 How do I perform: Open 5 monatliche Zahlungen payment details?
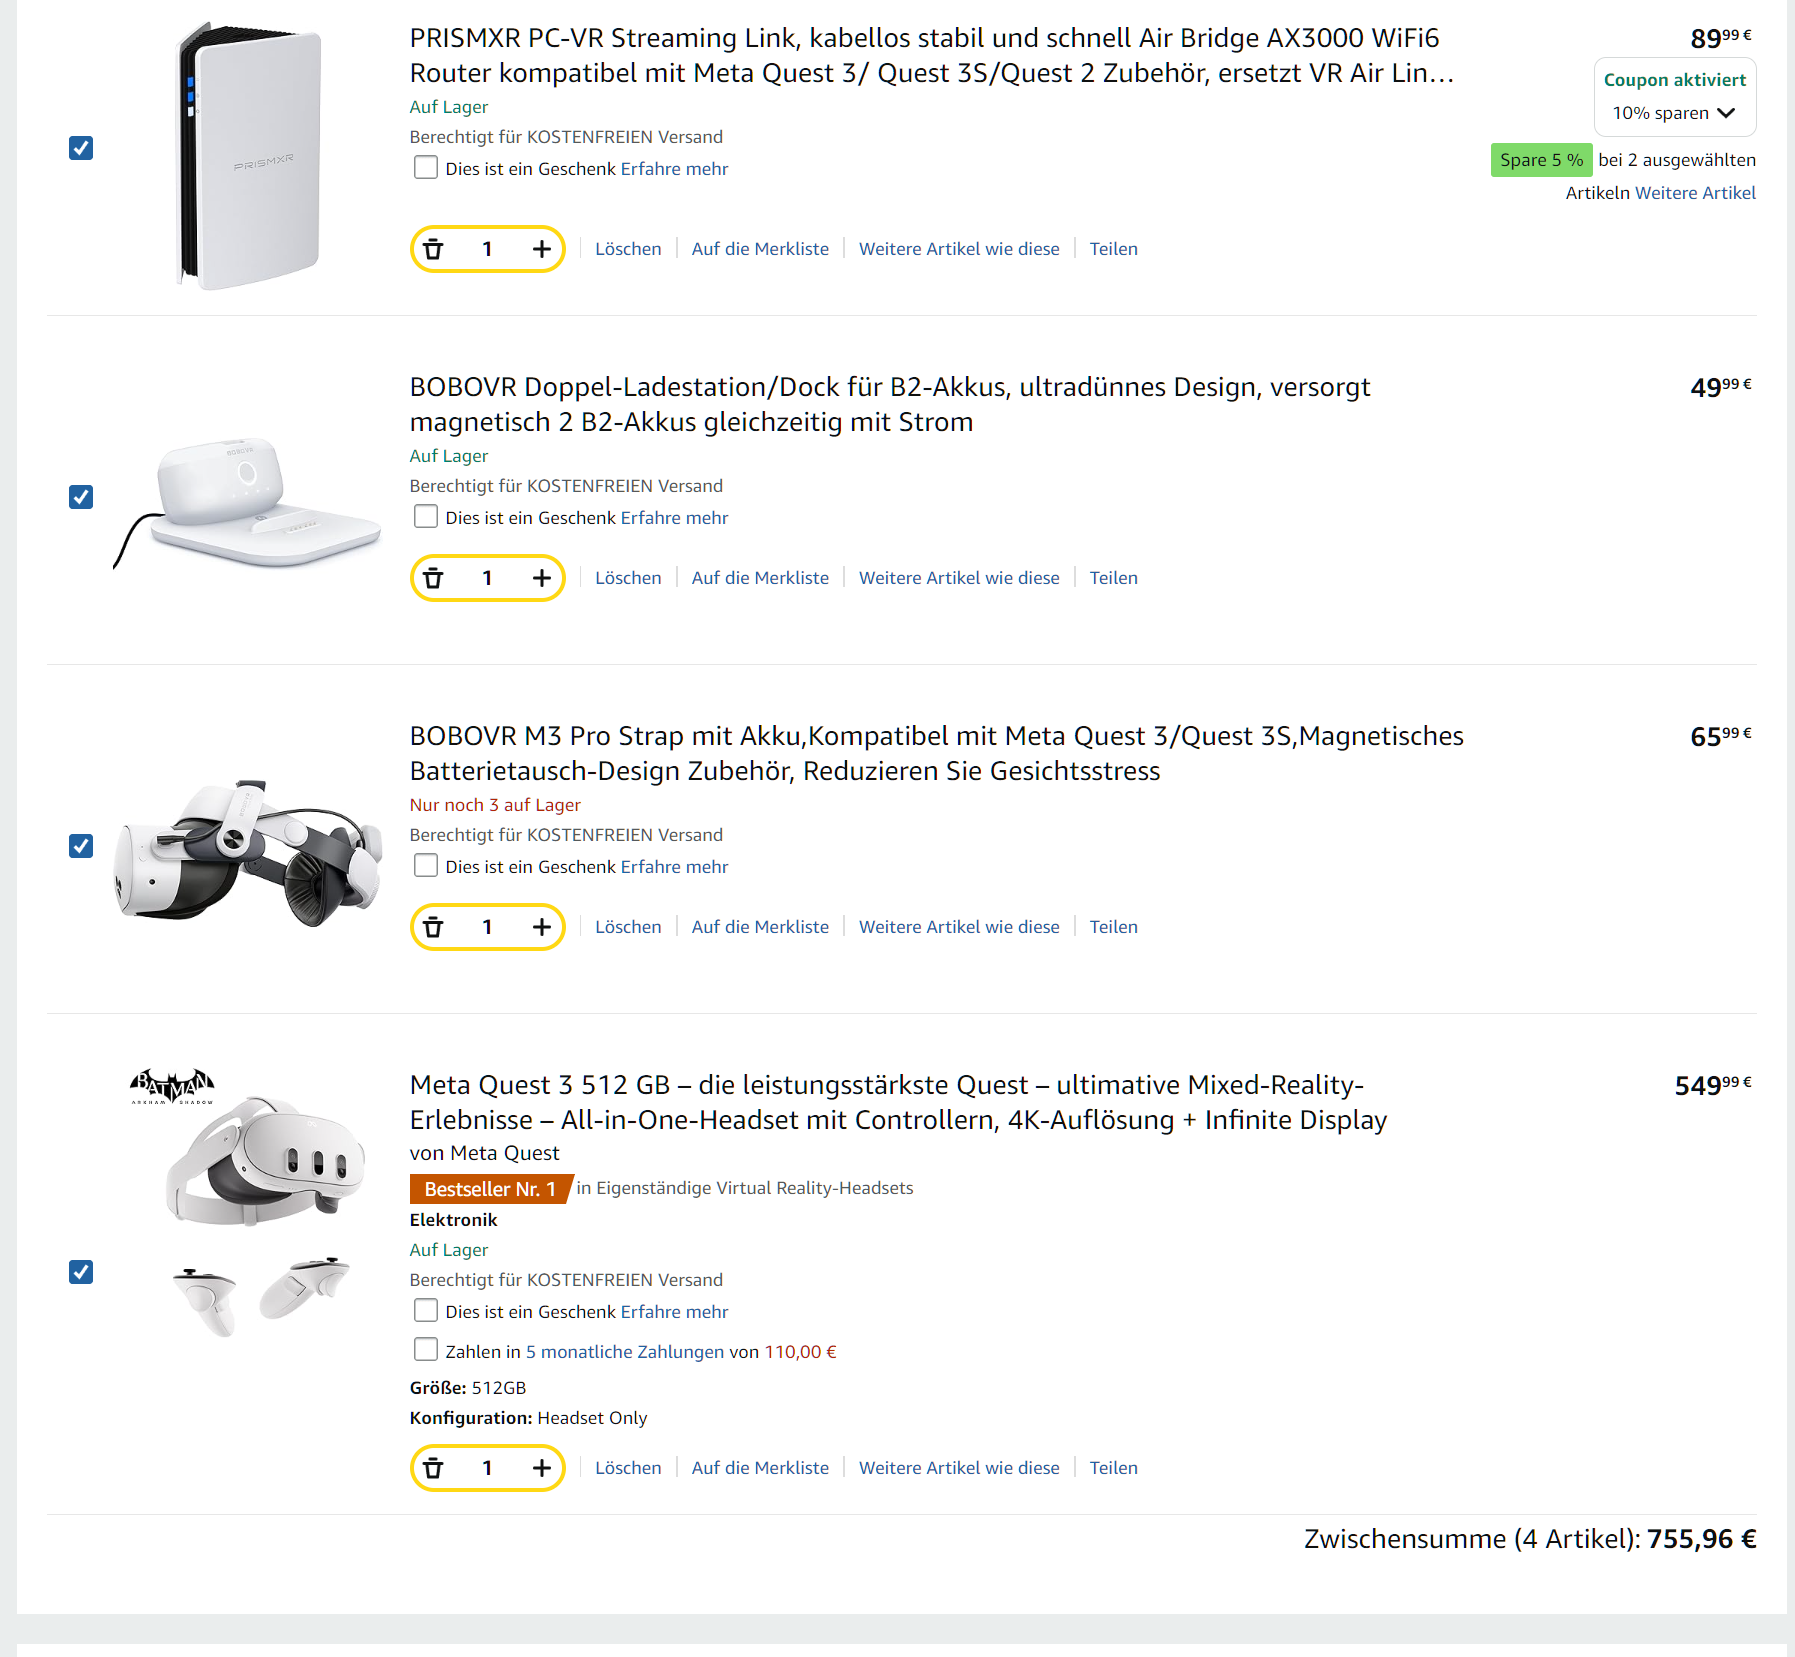coord(624,1352)
